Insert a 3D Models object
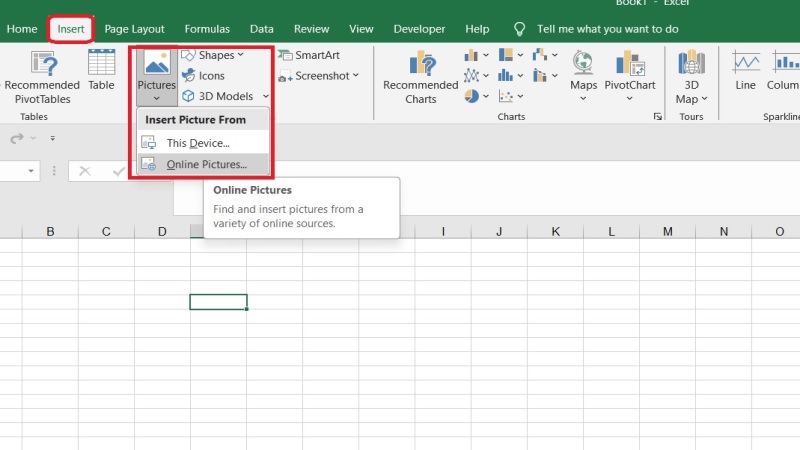800x450 pixels. click(x=218, y=96)
